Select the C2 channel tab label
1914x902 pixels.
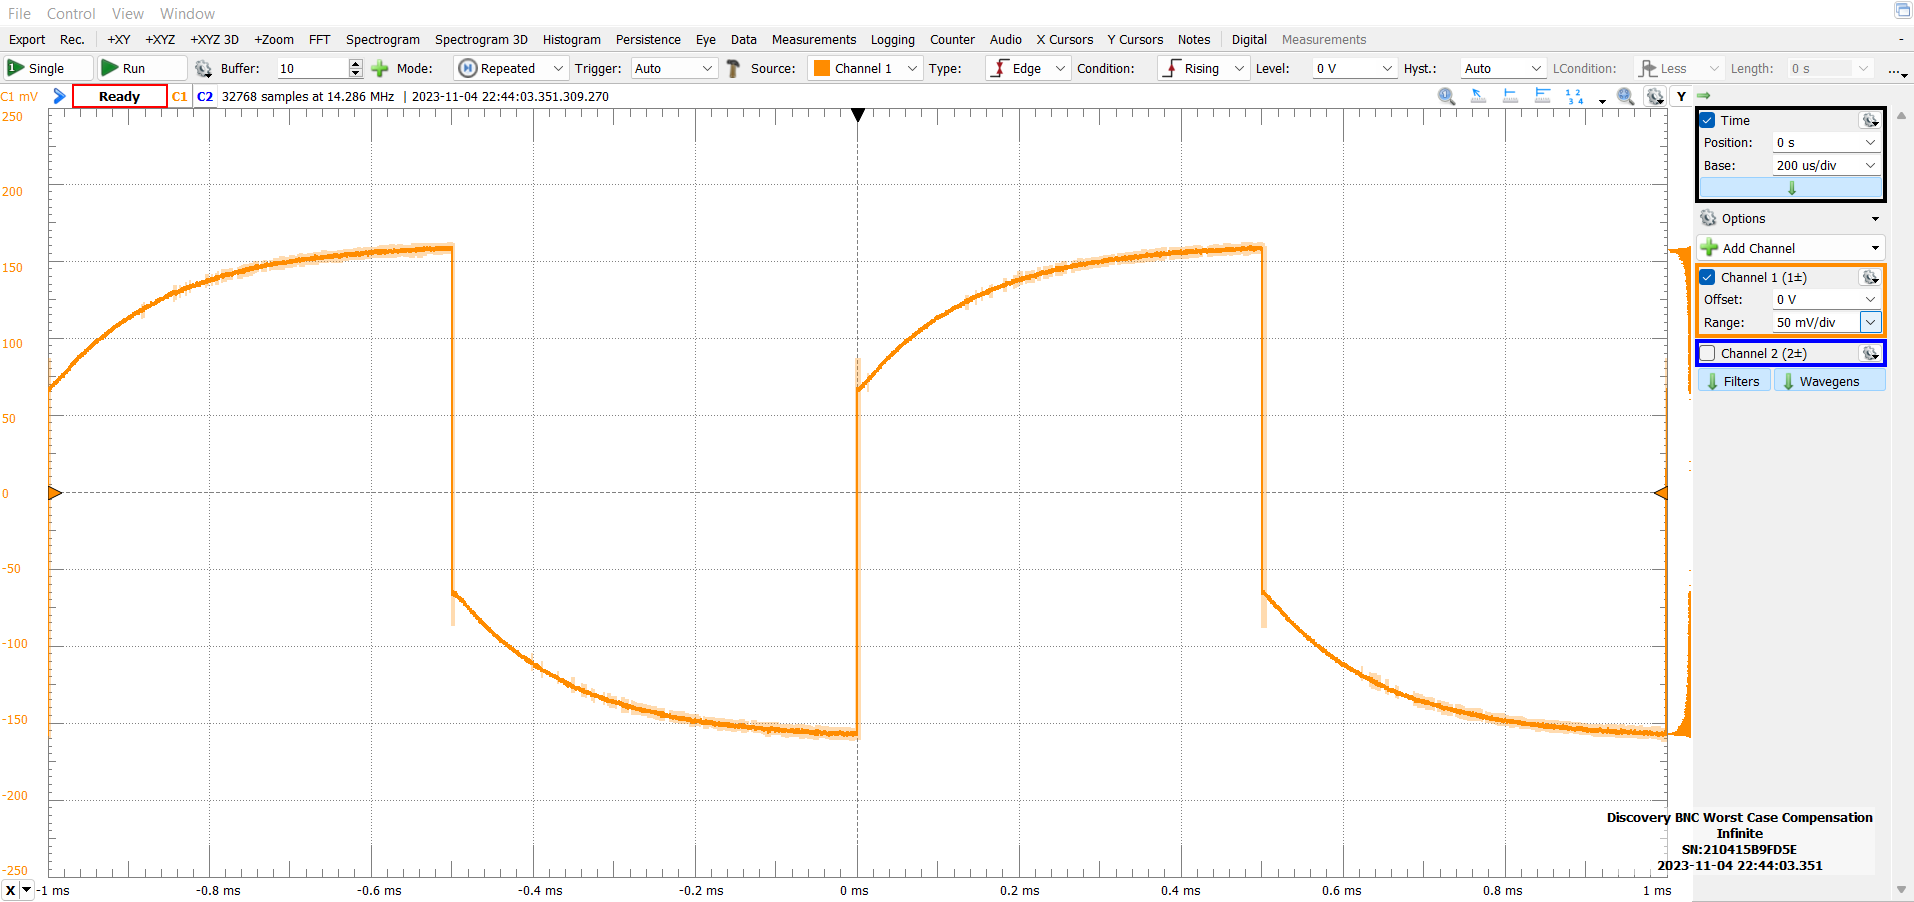pyautogui.click(x=205, y=97)
